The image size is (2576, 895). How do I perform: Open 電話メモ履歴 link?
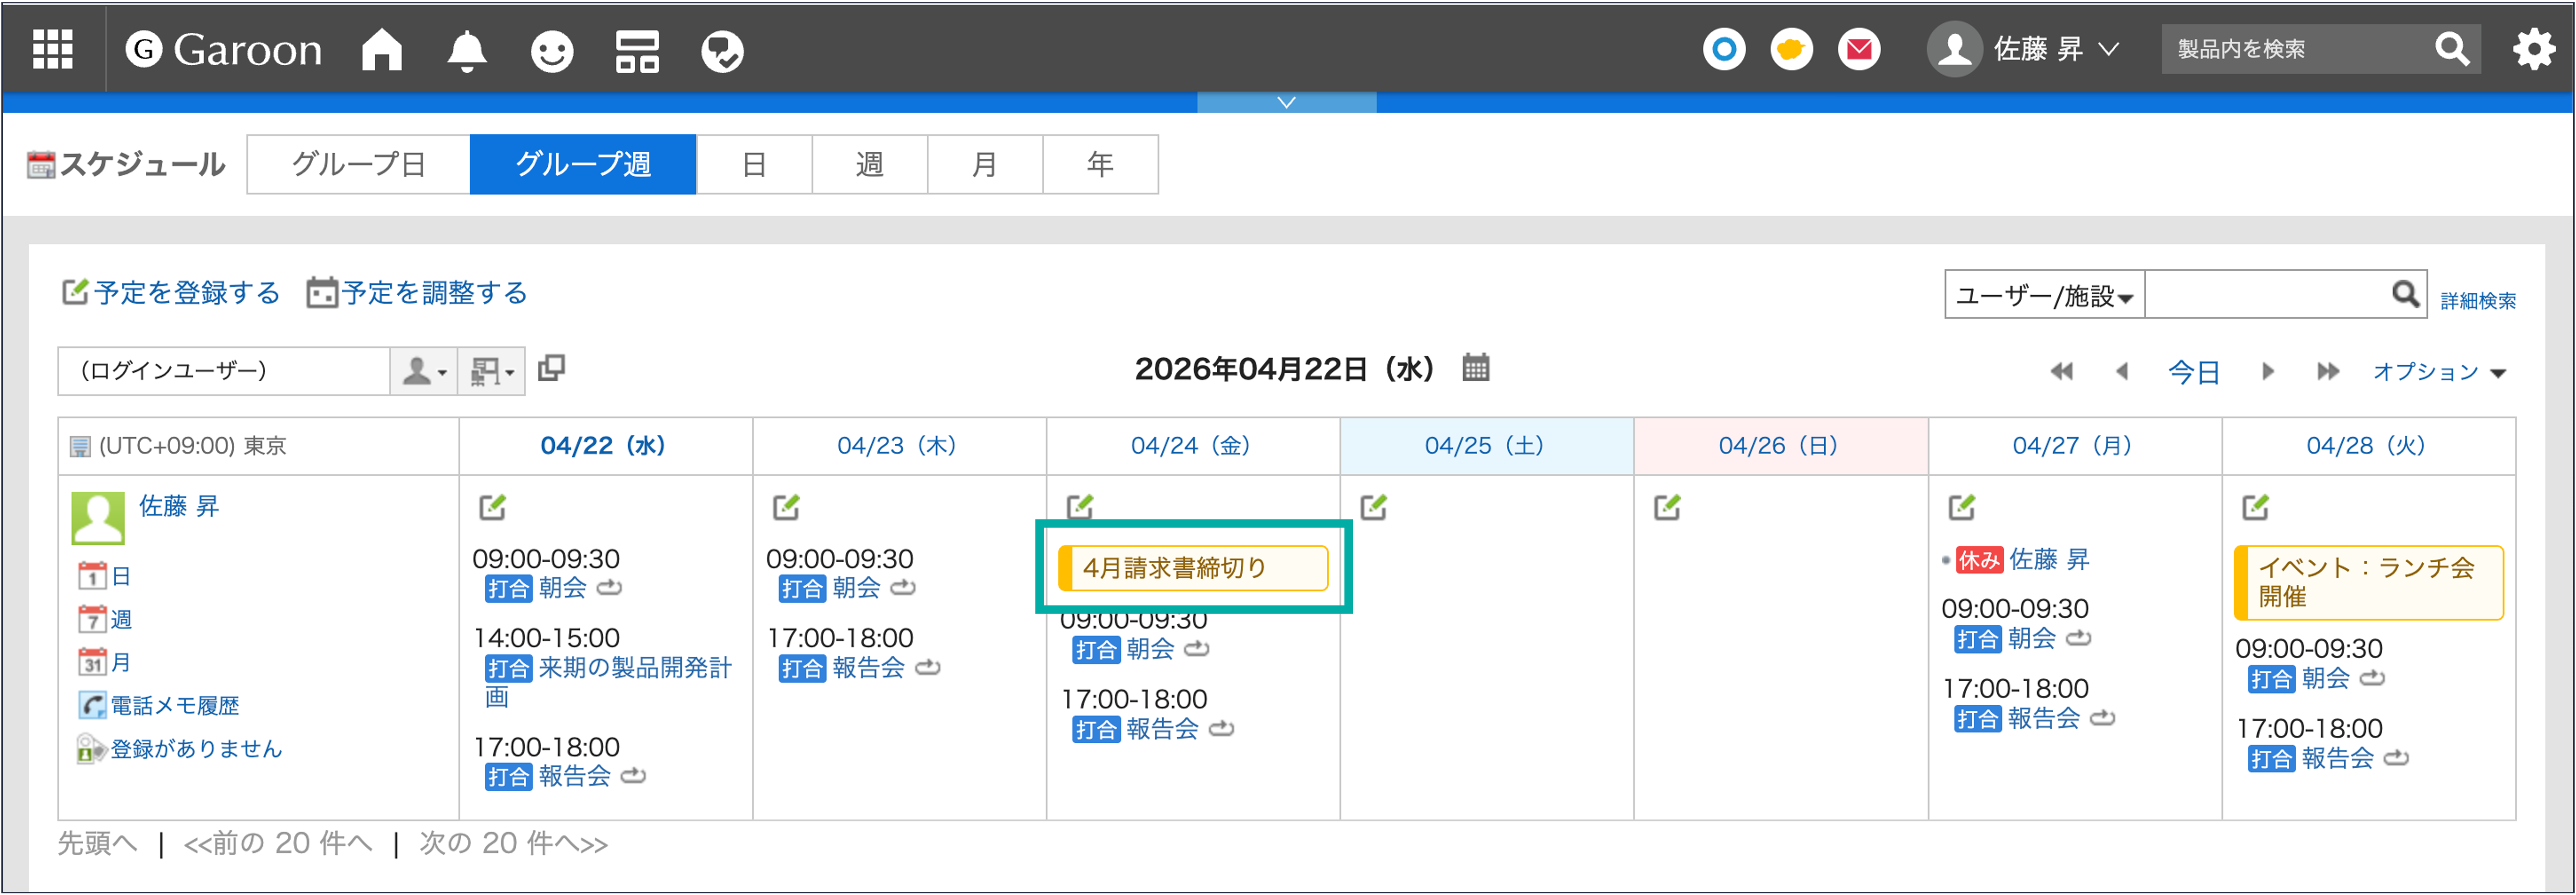pyautogui.click(x=174, y=706)
